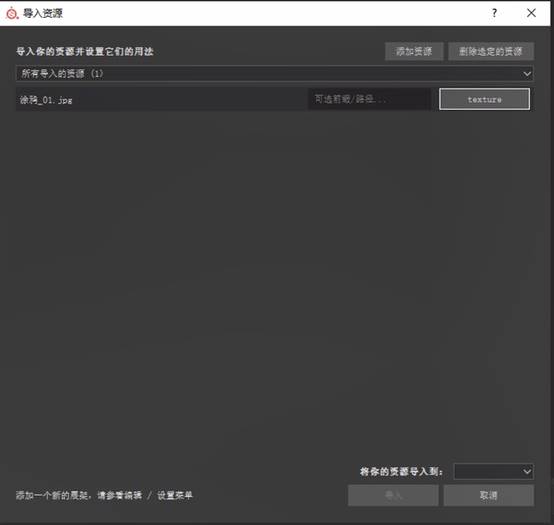Click the Substance Painter logo in title bar
Viewport: 554px width, 525px height.
coord(12,13)
